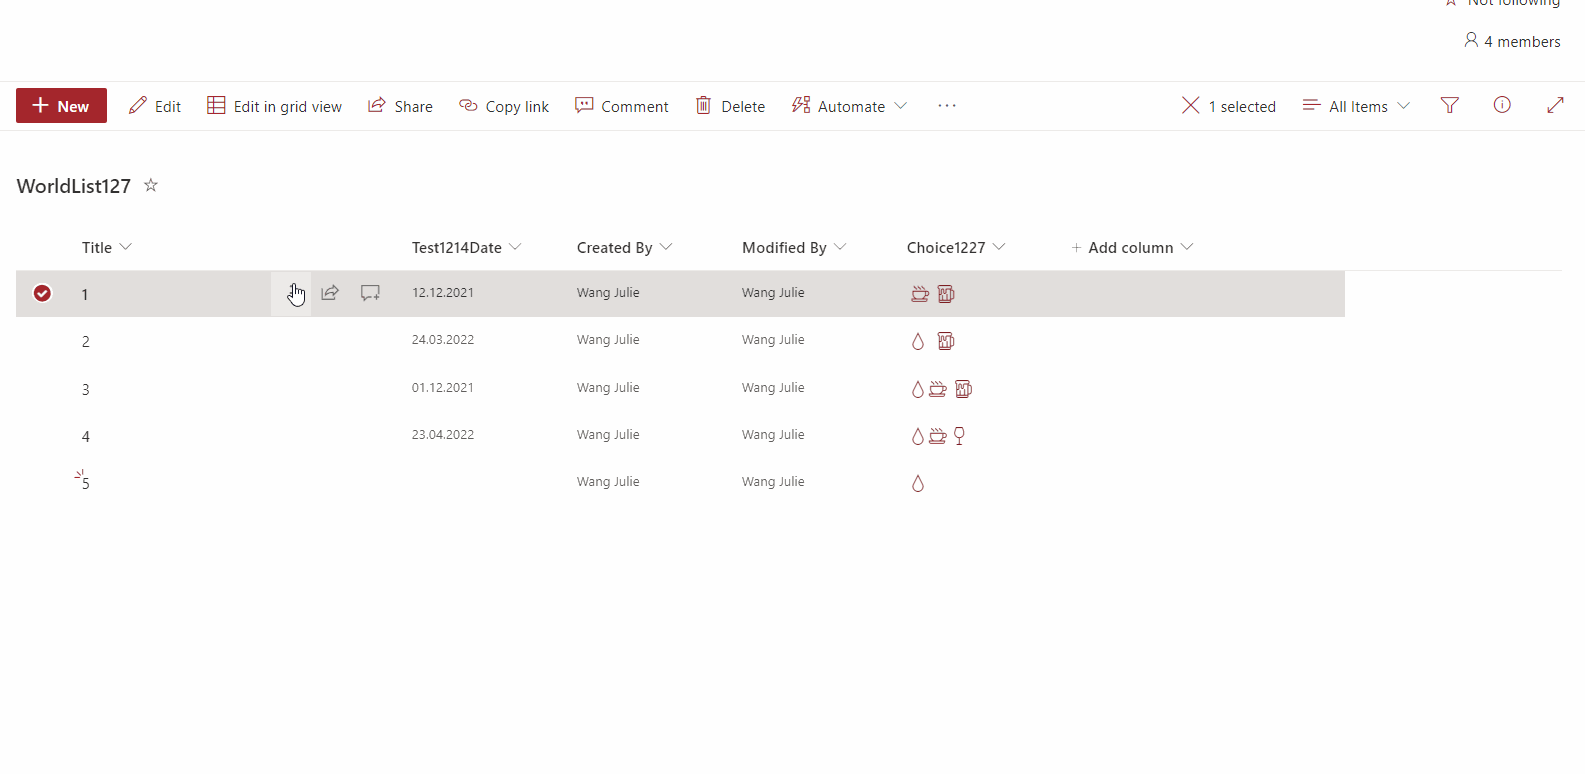Click the 4 members link
Screen dimensions: 1585x774
[1512, 41]
